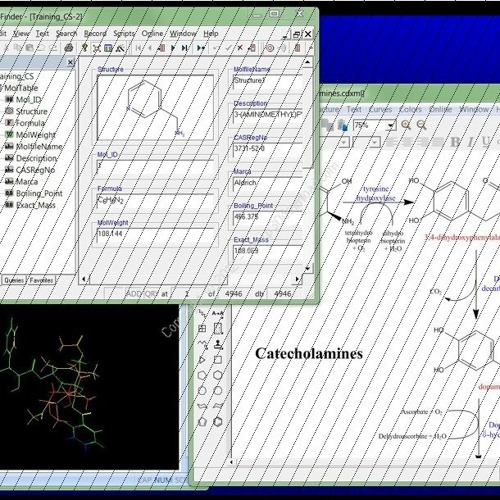Click the Structure box with pyridine molecule

pyautogui.click(x=155, y=108)
